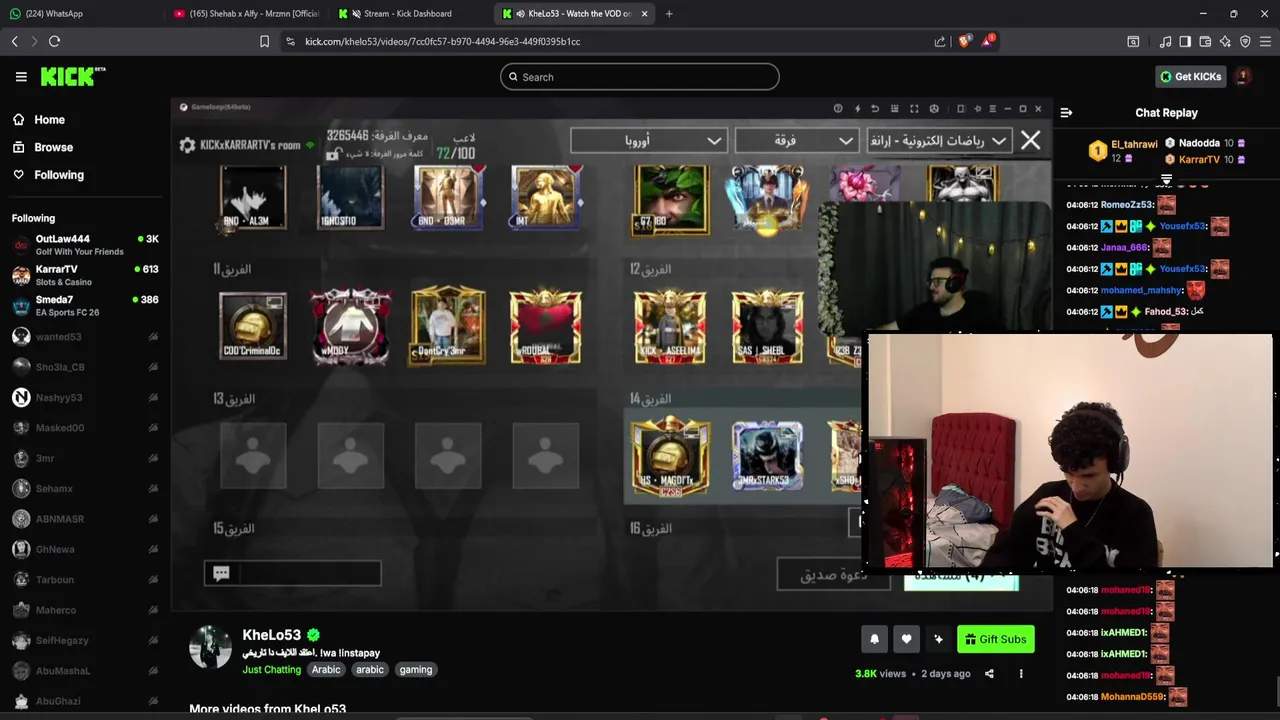Unmute the Stream - Kick Dashboard tab audio icon
Screen dimensions: 1280x720
point(356,14)
